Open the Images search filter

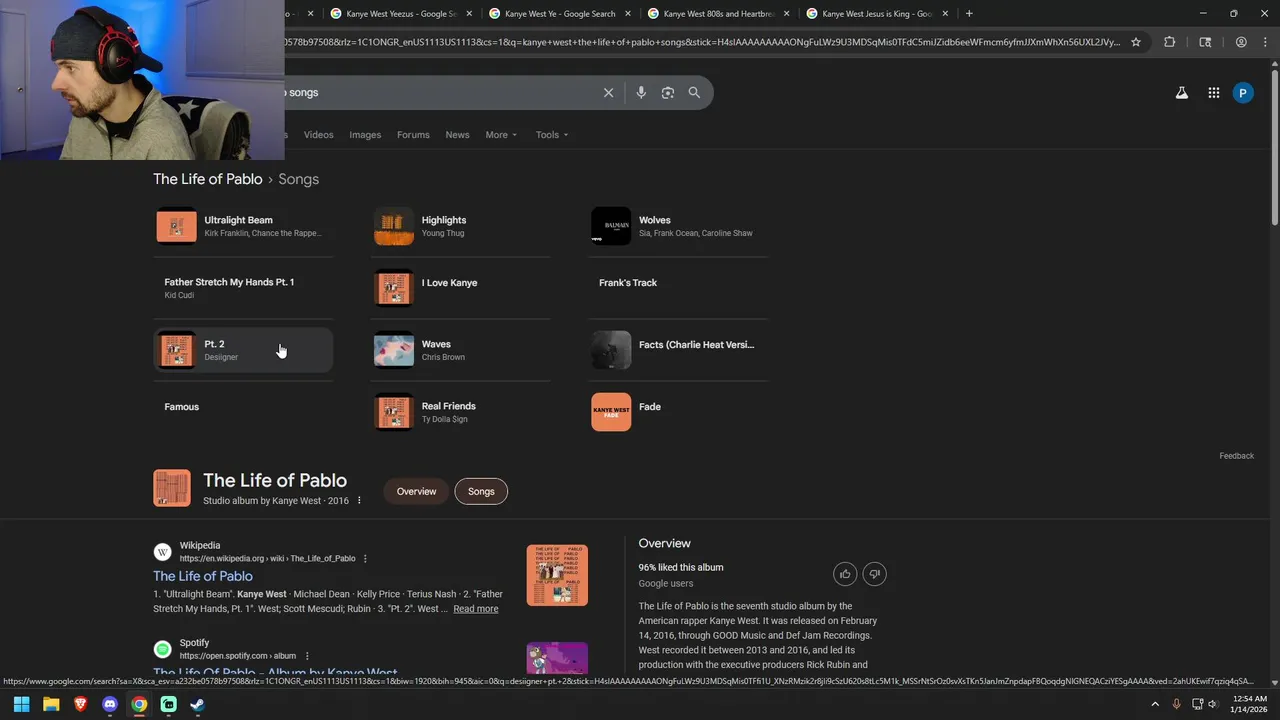365,135
